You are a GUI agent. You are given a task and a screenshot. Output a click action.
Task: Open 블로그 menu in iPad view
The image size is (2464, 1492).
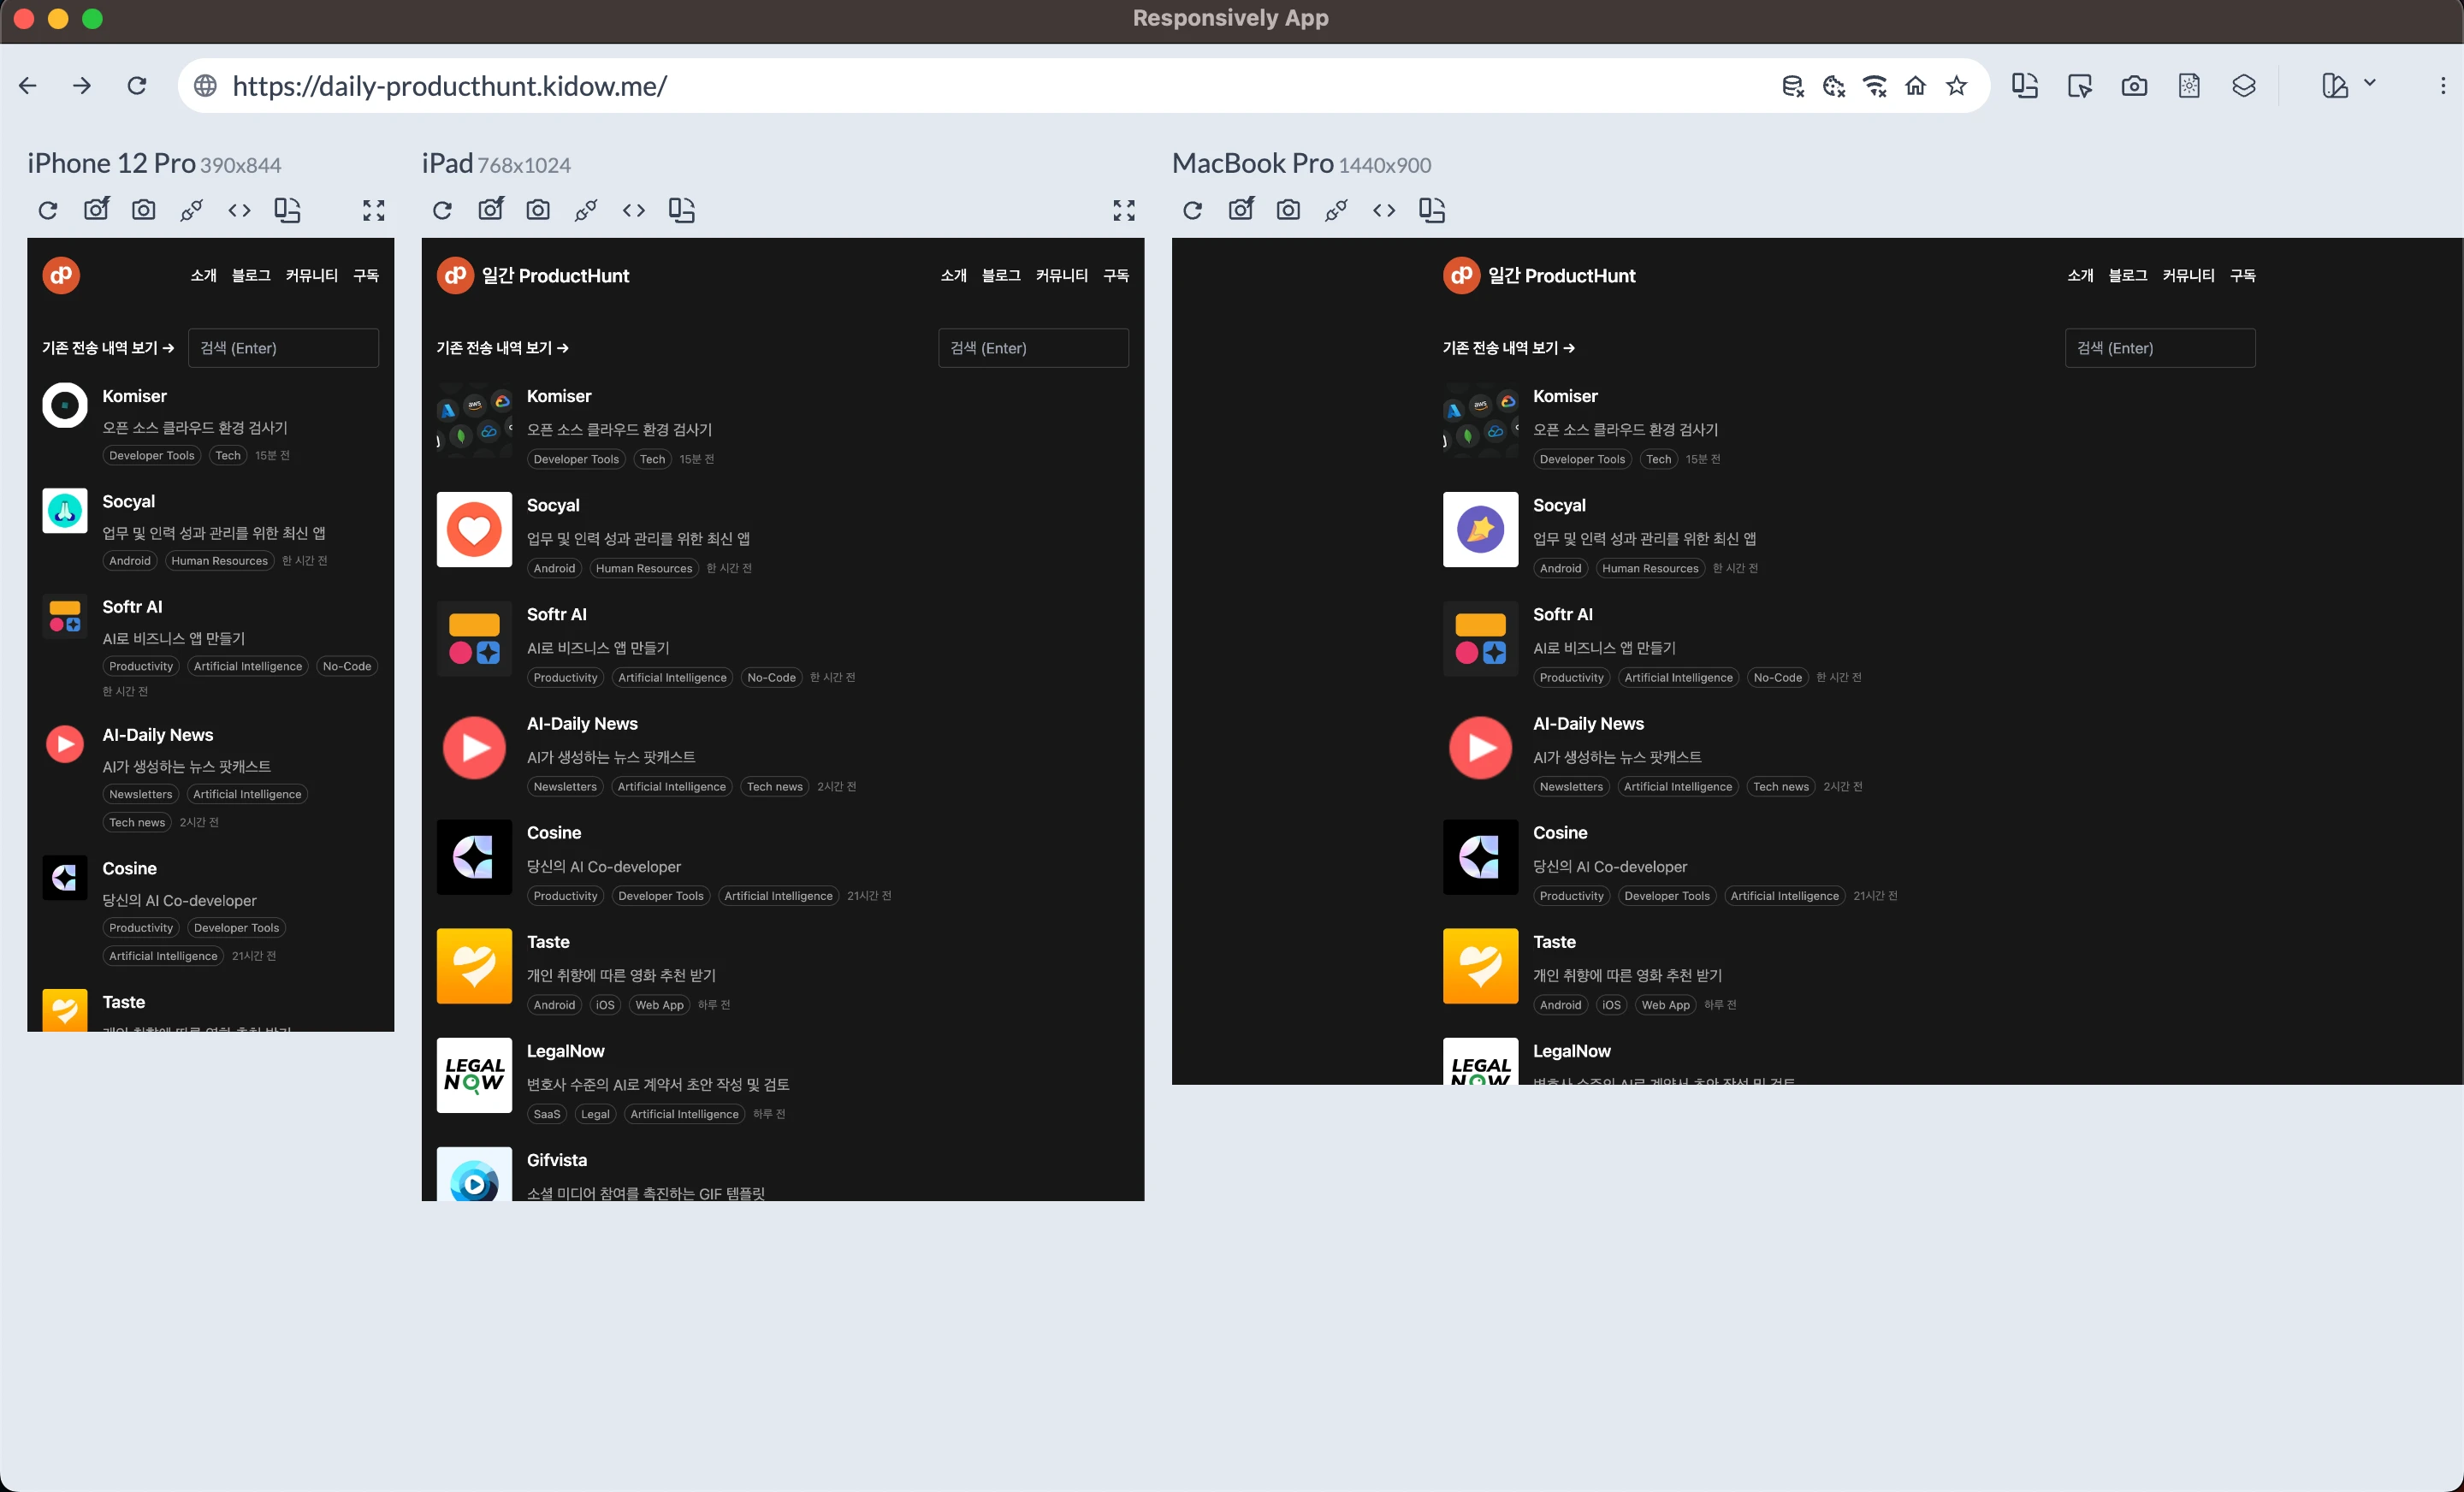(x=1001, y=275)
